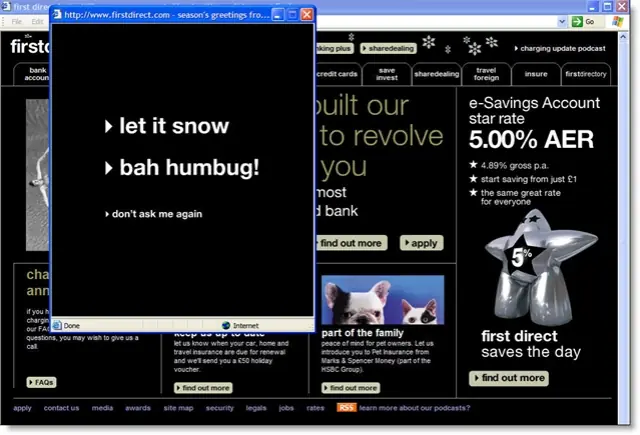Open the firstdirectory tab
This screenshot has height=435, width=640.
pos(586,74)
